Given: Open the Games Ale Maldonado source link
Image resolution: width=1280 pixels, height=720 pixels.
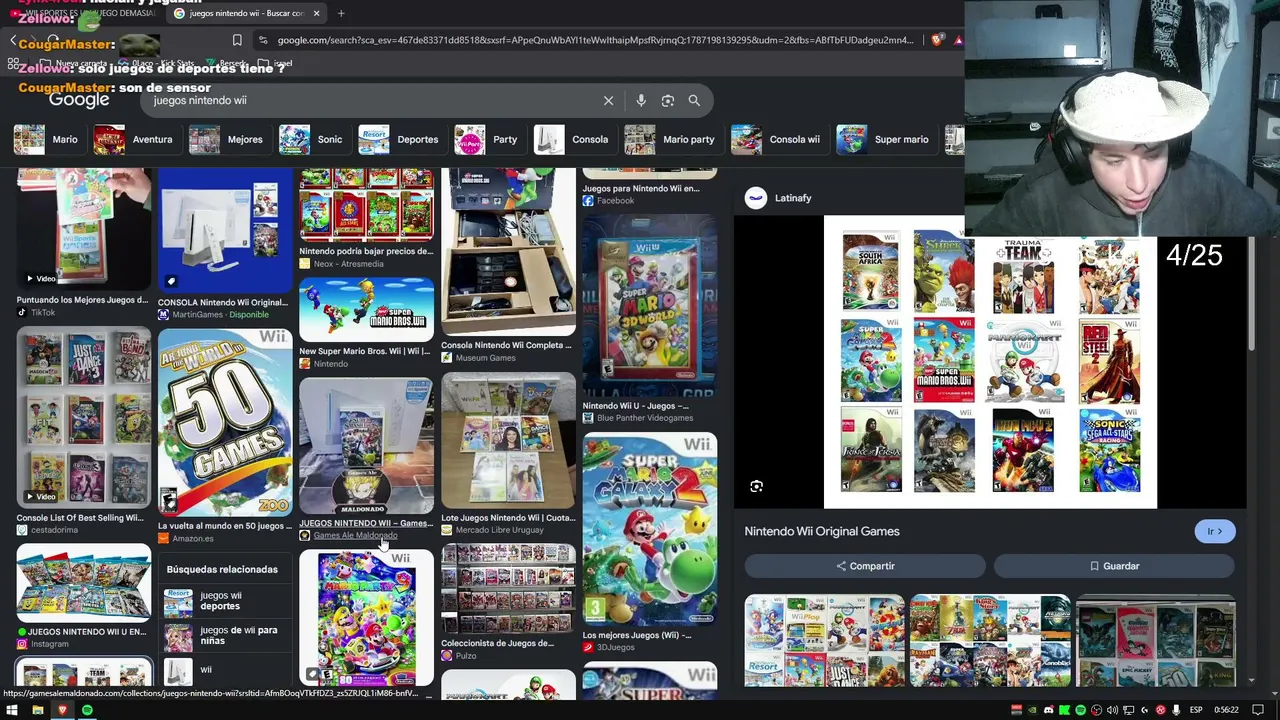Looking at the screenshot, I should pos(355,536).
